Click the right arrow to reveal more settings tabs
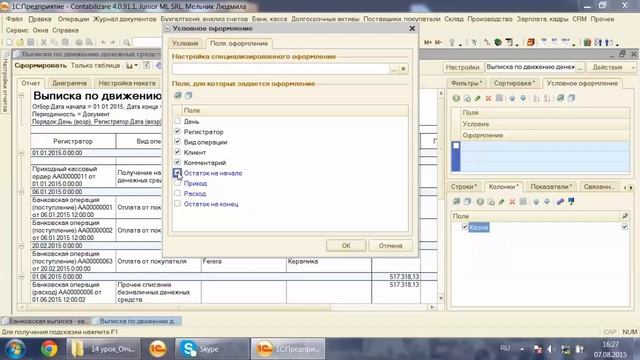 [631, 187]
